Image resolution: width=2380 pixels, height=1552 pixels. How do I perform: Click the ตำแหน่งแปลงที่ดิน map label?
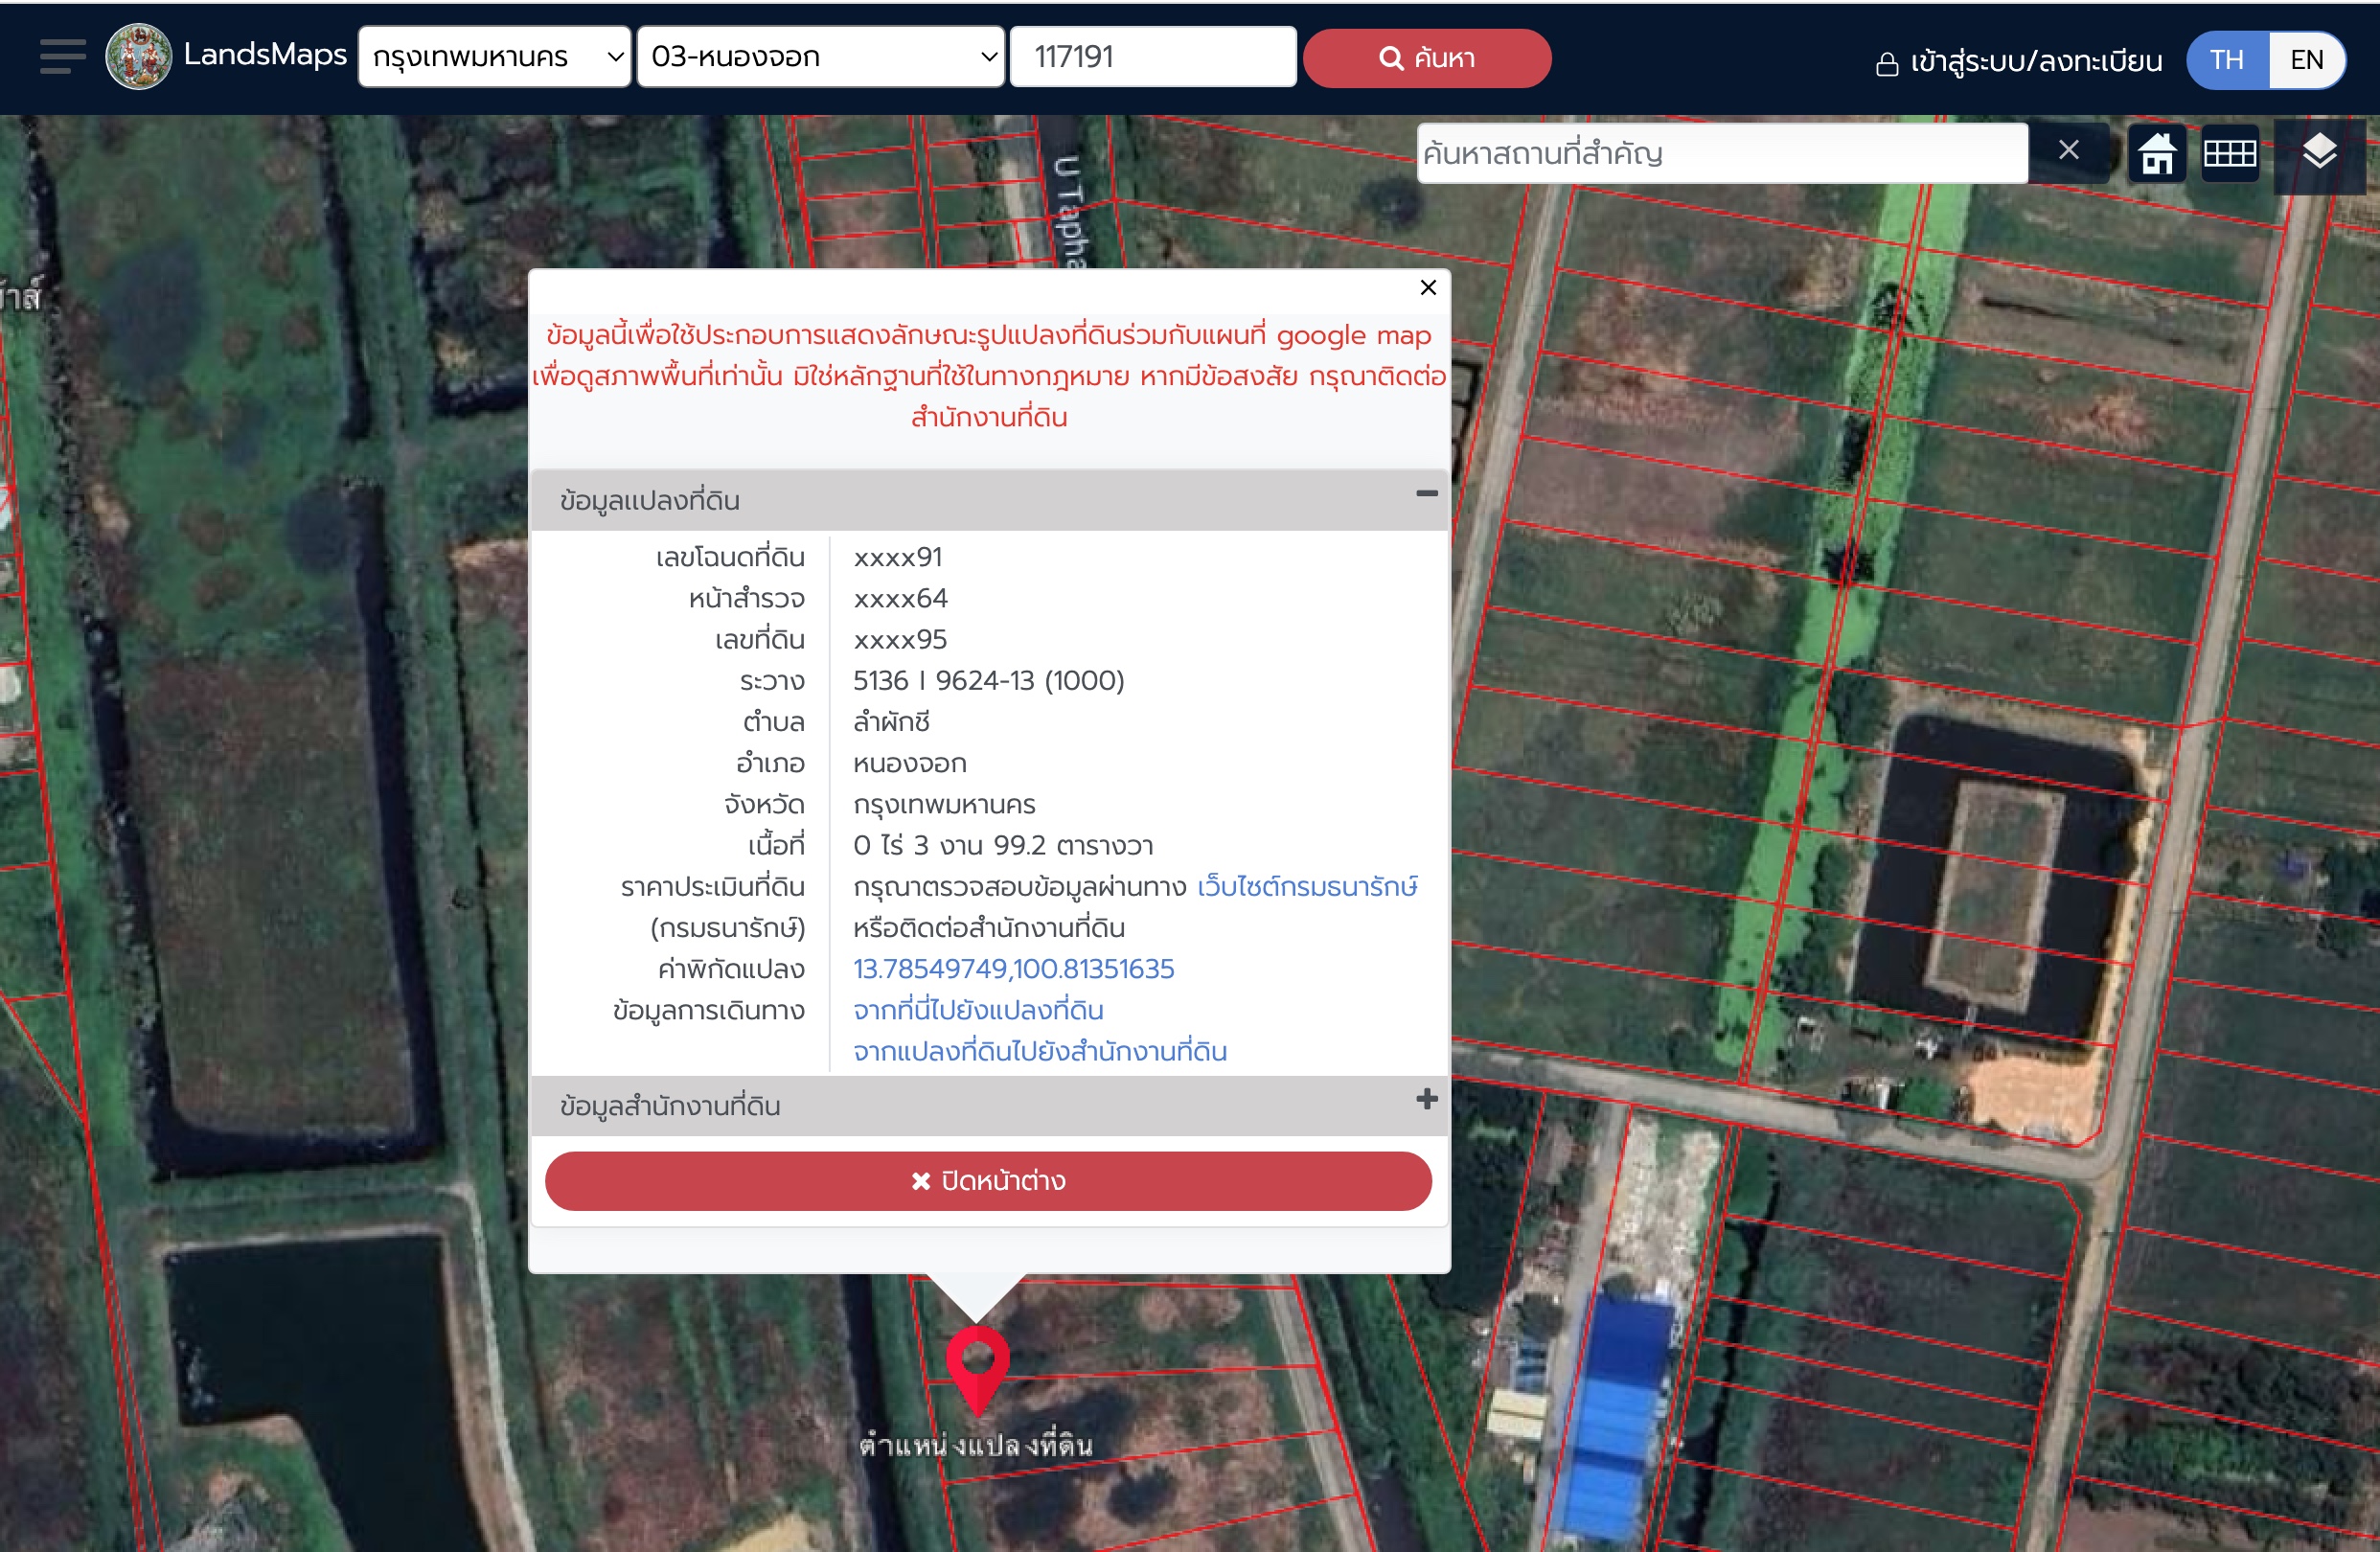click(976, 1445)
